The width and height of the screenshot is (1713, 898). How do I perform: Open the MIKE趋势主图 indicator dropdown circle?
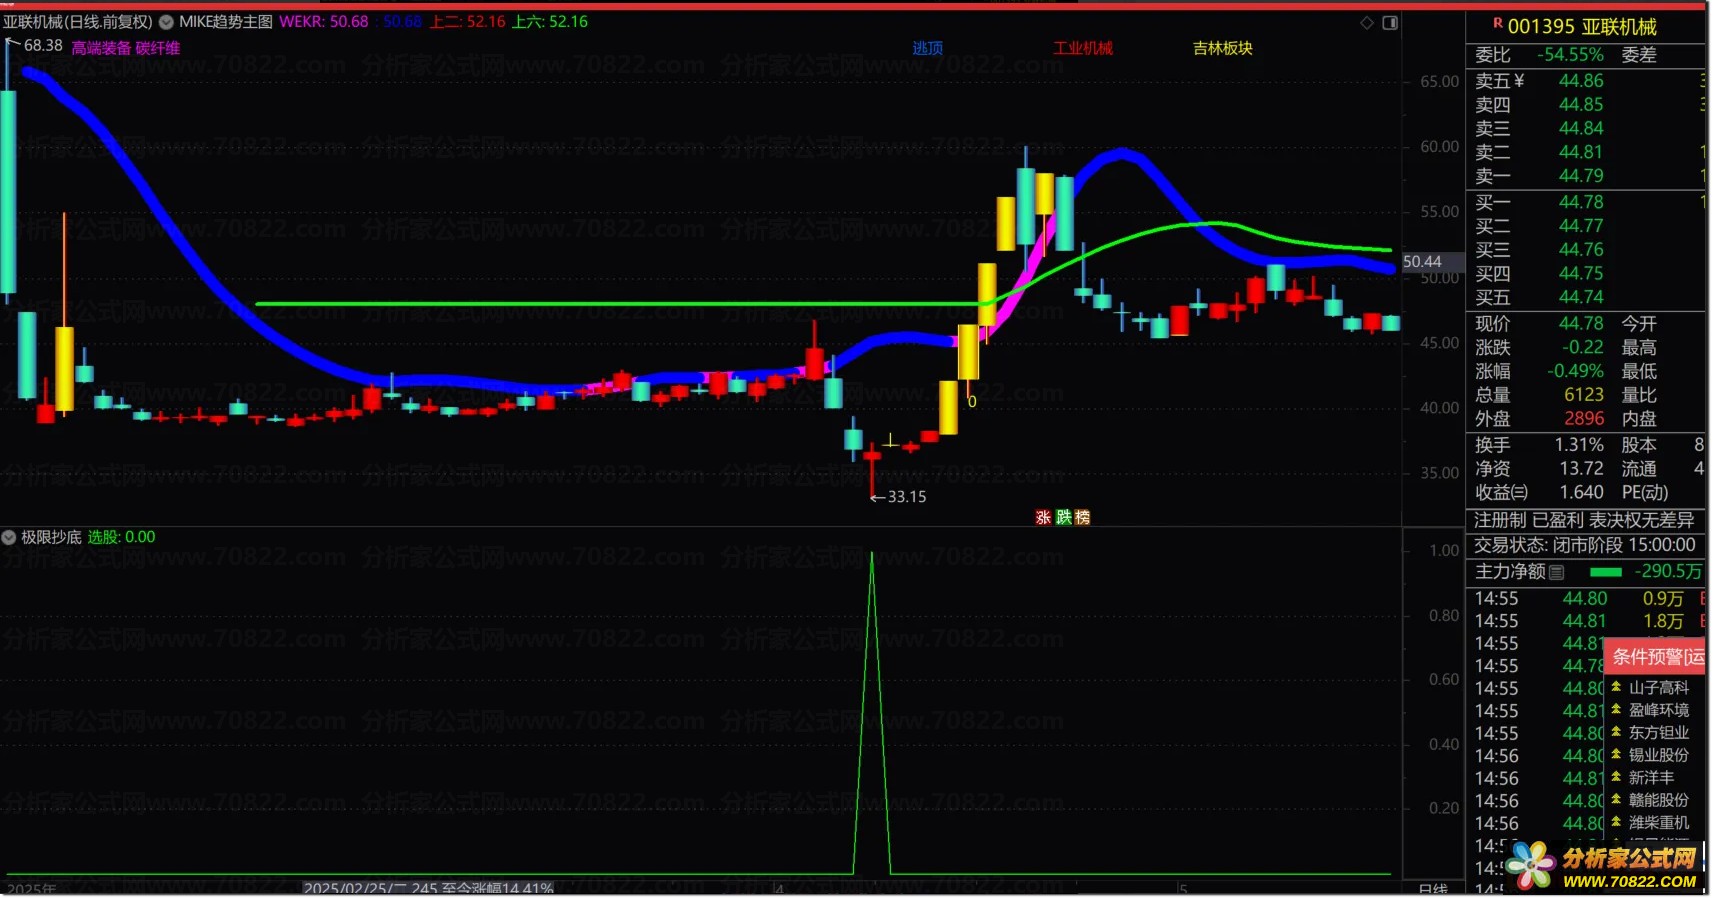166,22
